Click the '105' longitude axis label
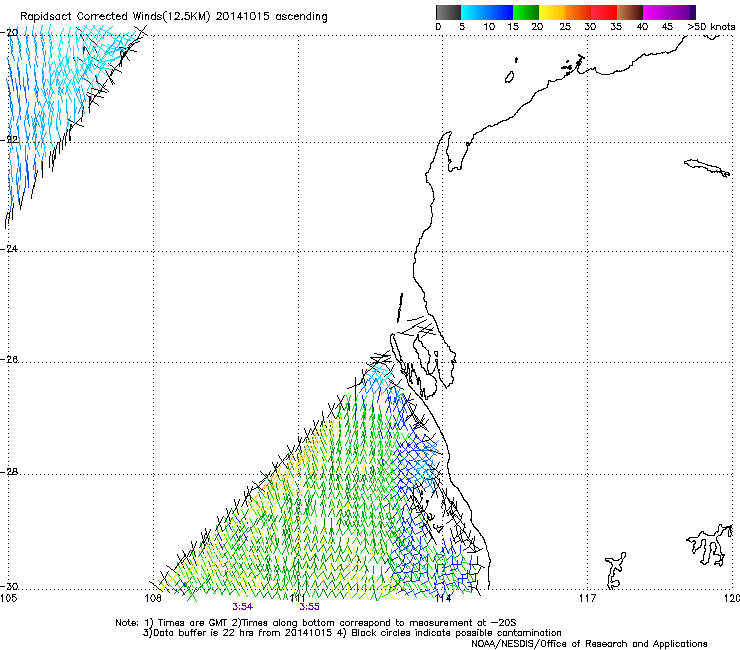Screen dimensions: 740x650 (8, 598)
